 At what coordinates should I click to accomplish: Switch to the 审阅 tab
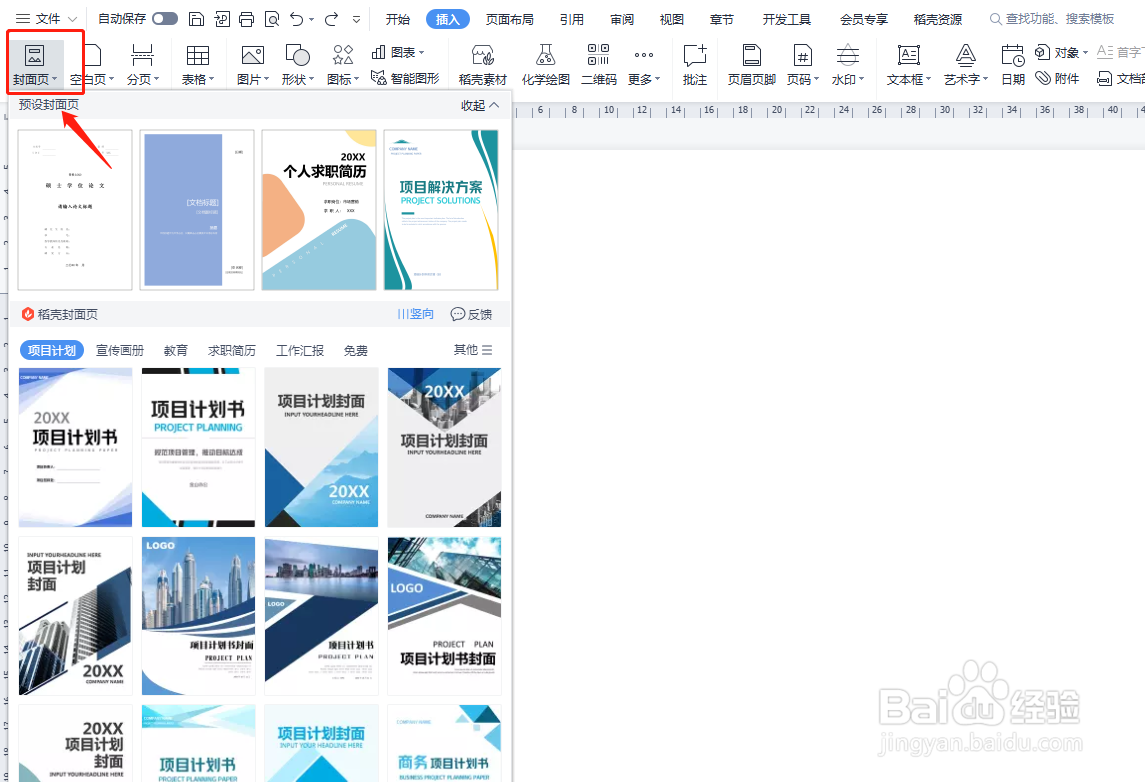pos(622,19)
